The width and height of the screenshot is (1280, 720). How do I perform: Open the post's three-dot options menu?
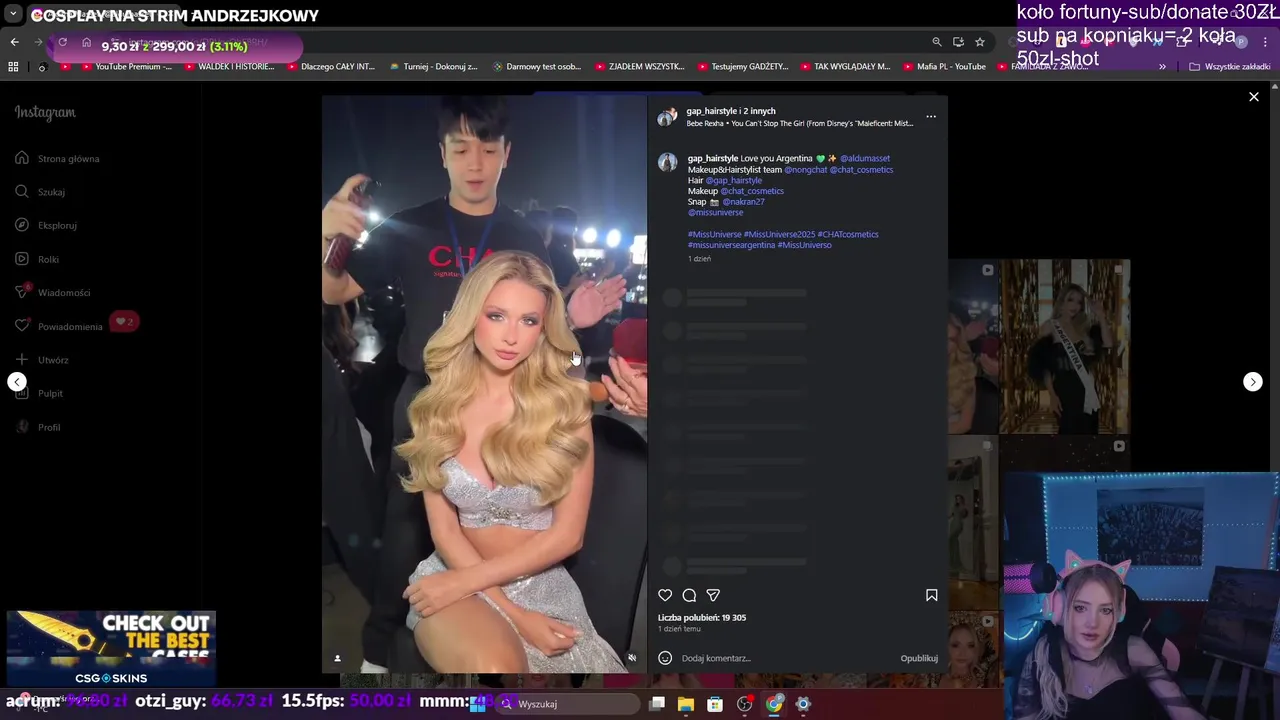(931, 116)
